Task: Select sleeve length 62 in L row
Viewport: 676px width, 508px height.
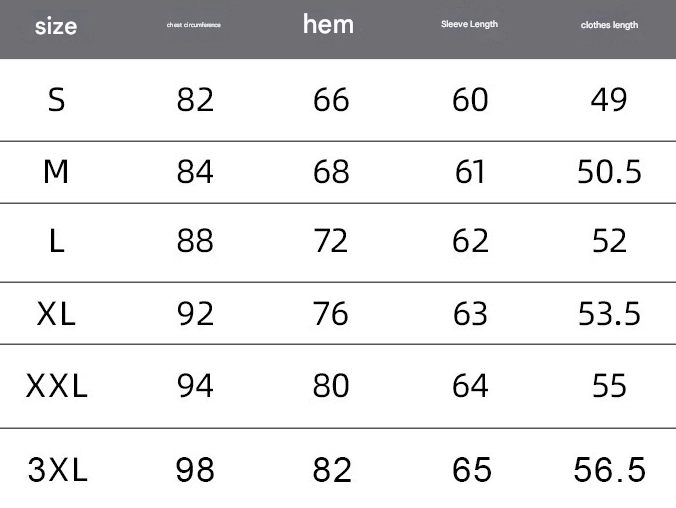Action: pos(470,242)
